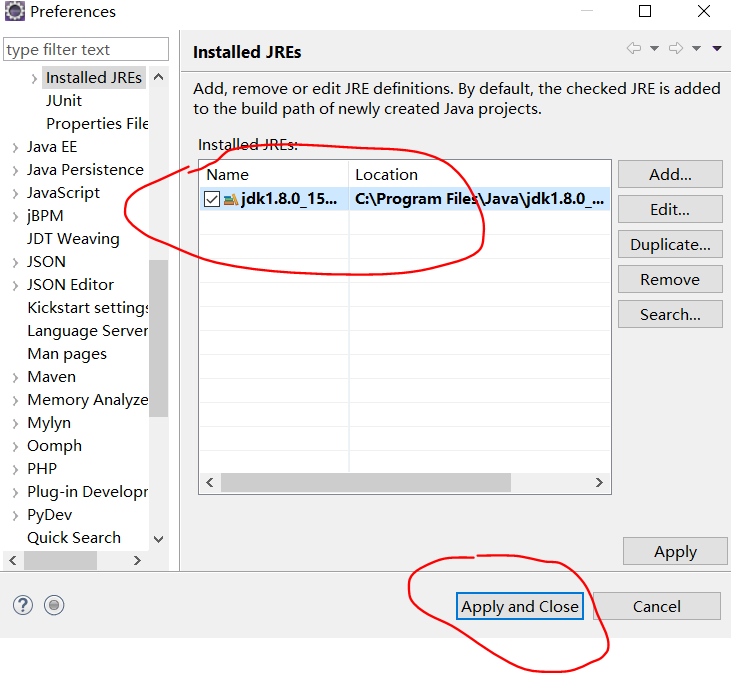Select Properties File tree entry
Viewport: 731px width, 673px height.
(97, 124)
